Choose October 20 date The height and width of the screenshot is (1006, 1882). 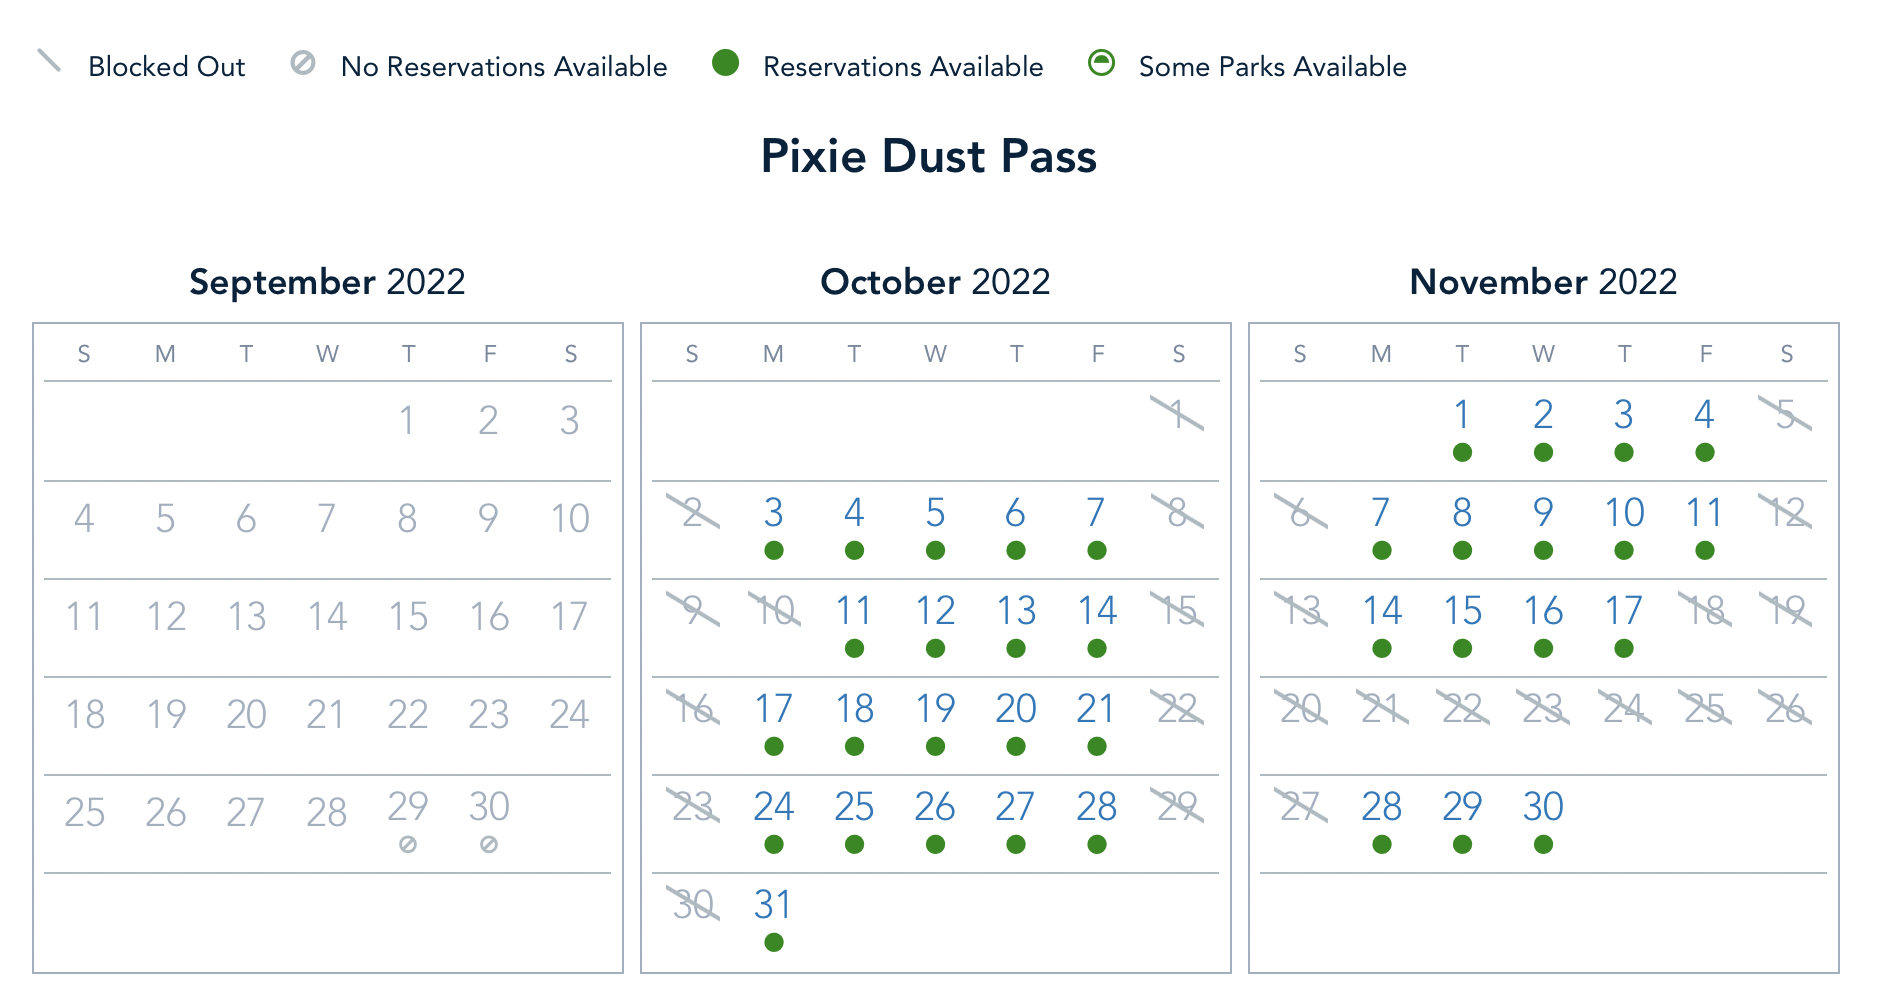(x=1016, y=709)
